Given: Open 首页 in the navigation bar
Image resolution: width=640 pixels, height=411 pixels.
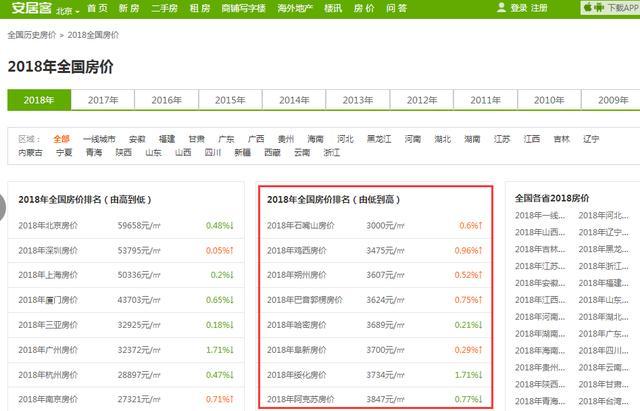Looking at the screenshot, I should [x=98, y=8].
